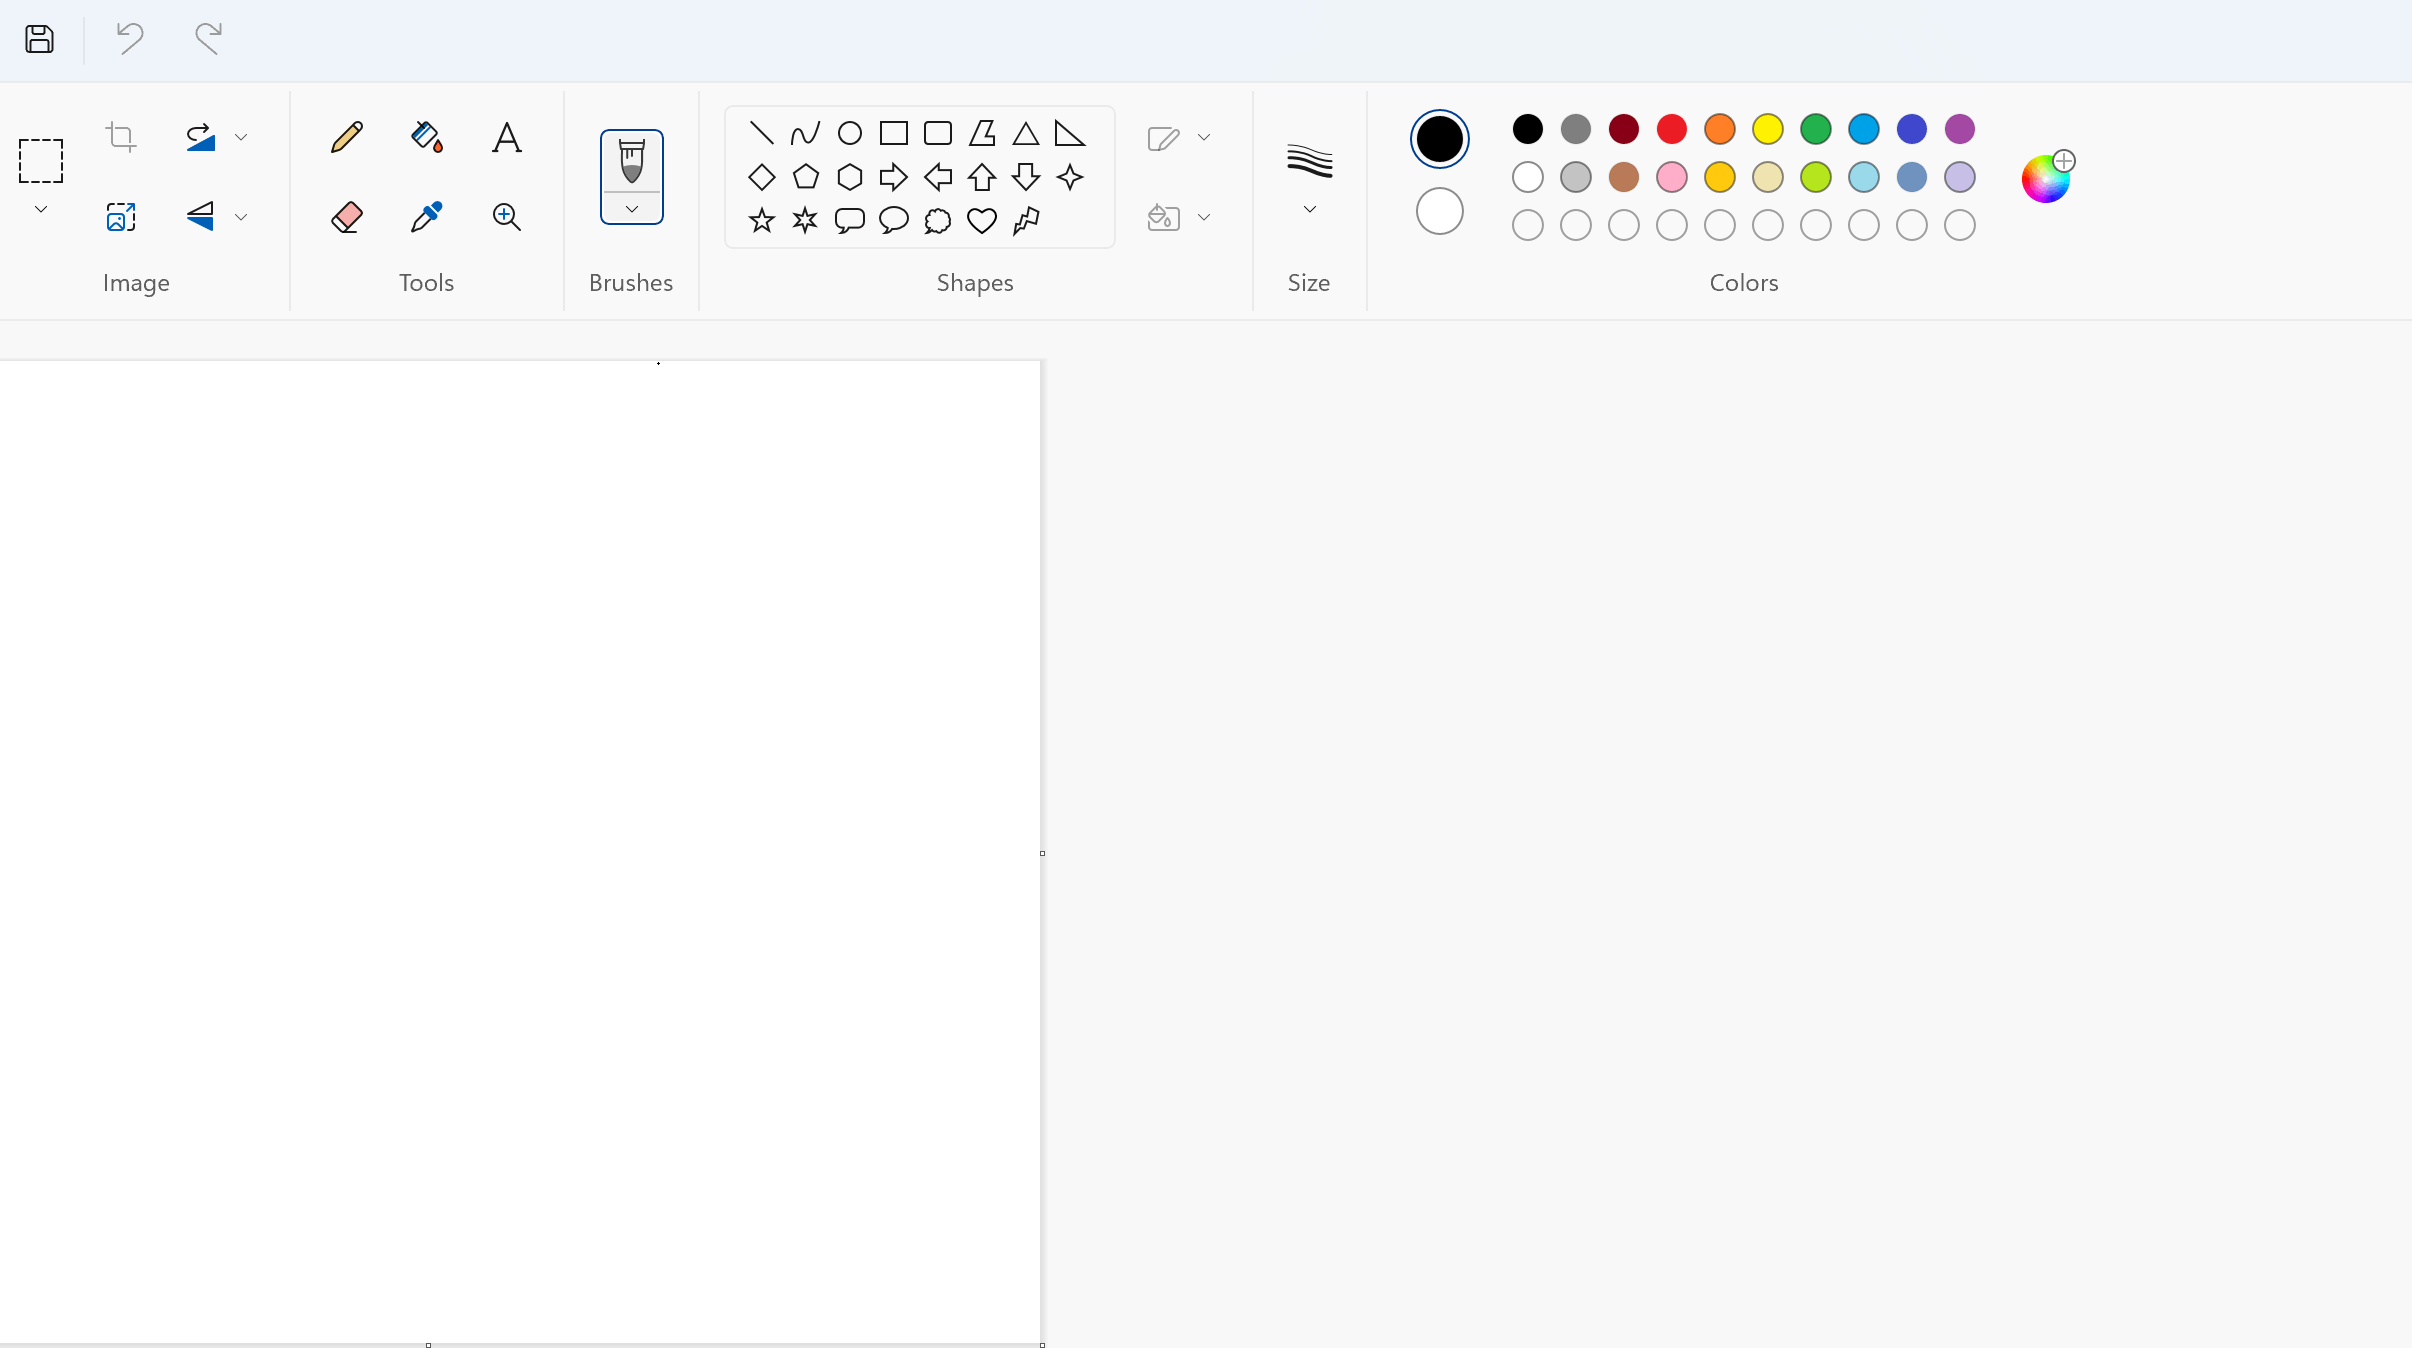Click the Flip image icon
This screenshot has height=1348, width=2412.
click(200, 217)
